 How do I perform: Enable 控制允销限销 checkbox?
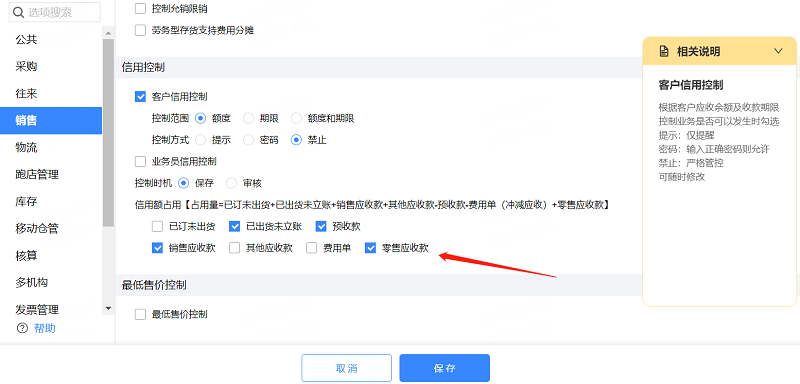140,8
